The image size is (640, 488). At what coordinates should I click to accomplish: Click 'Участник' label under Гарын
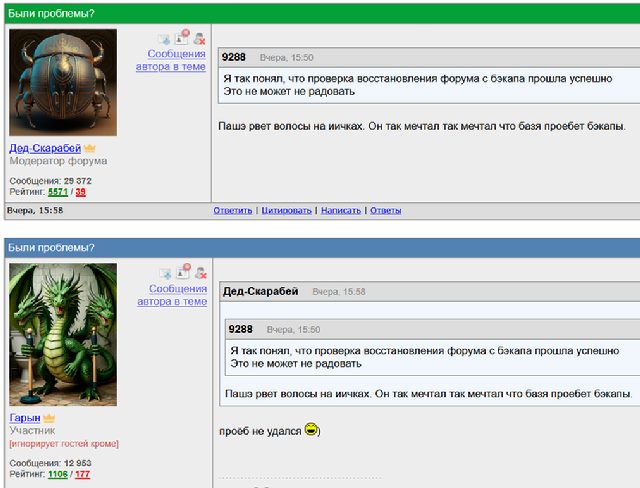(32, 430)
